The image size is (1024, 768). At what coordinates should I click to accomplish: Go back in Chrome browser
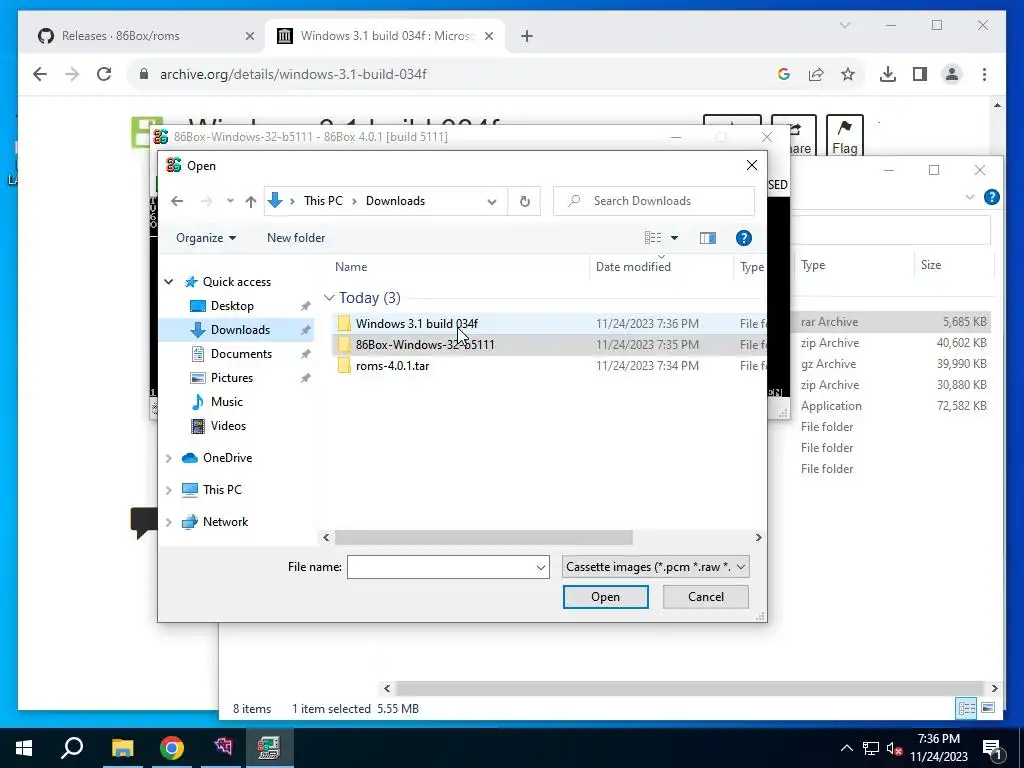click(40, 74)
